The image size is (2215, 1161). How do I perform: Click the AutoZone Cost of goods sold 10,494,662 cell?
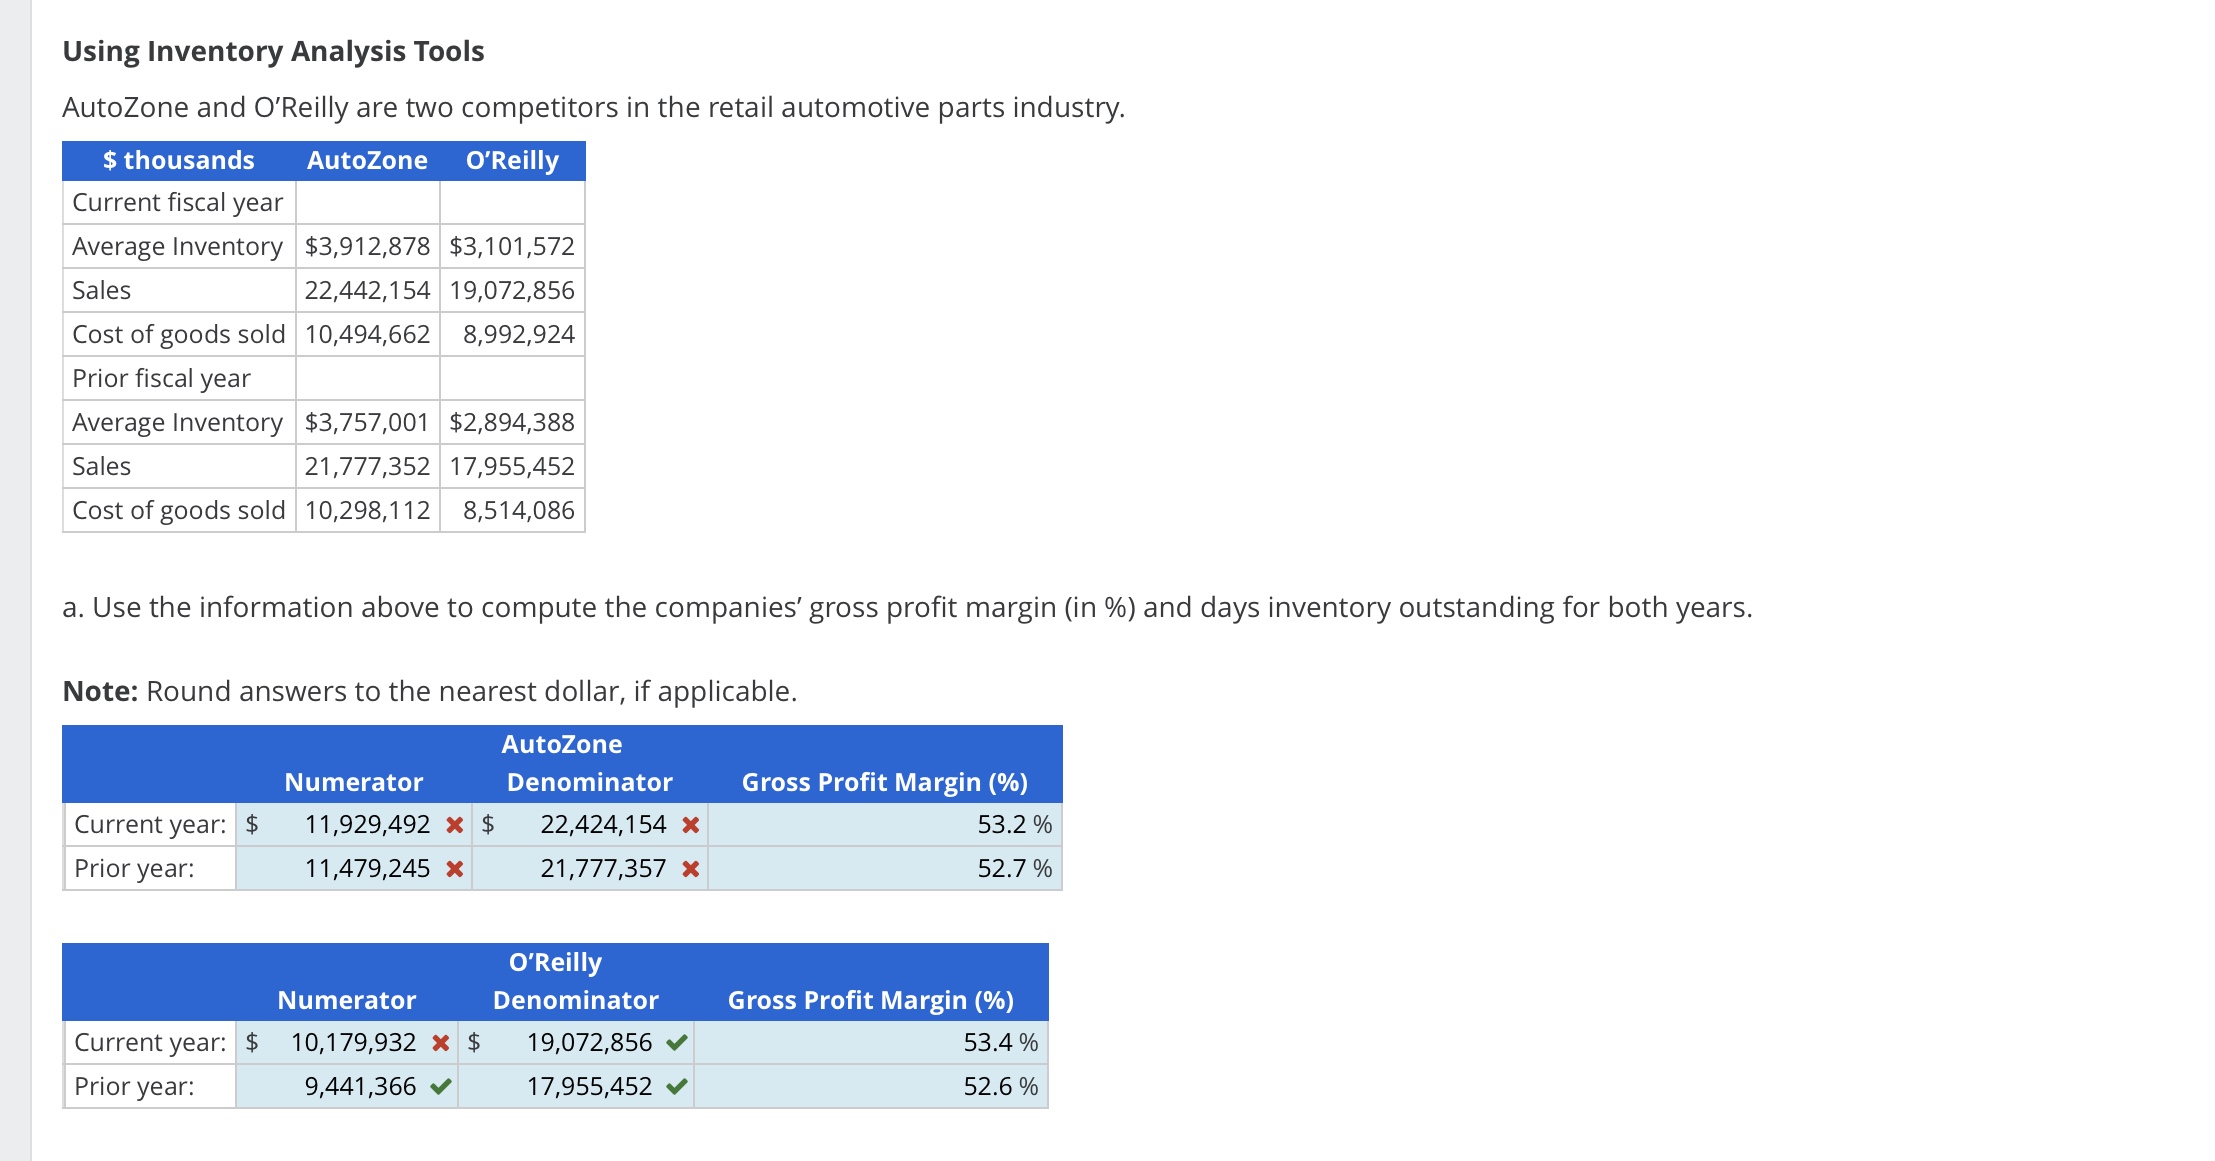[367, 335]
